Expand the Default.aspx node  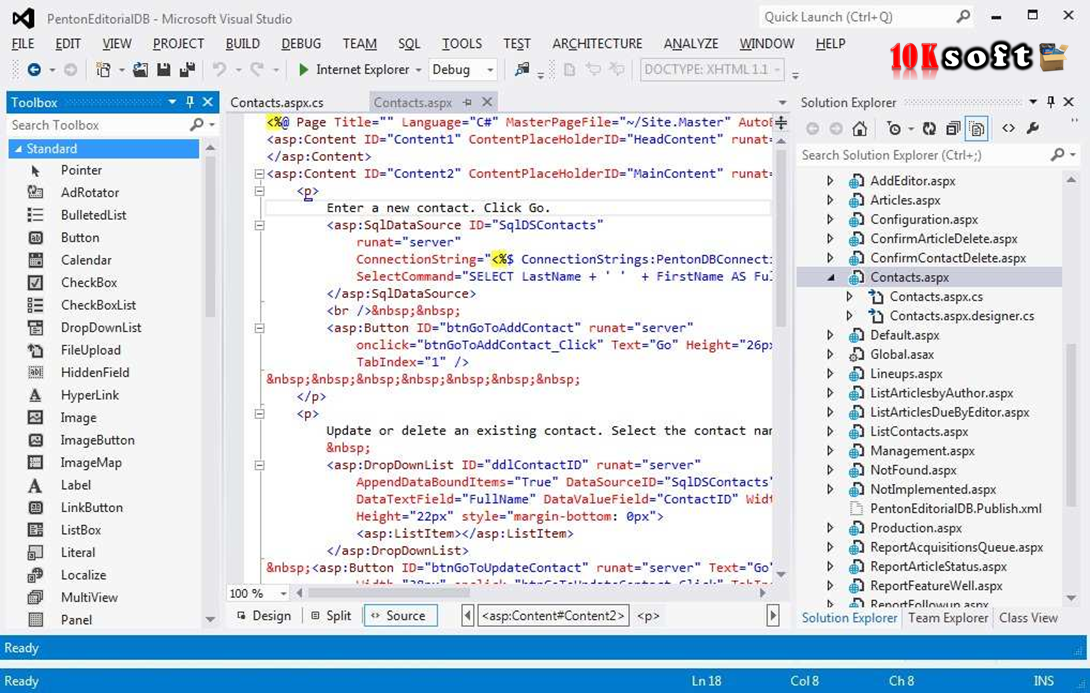(x=830, y=335)
